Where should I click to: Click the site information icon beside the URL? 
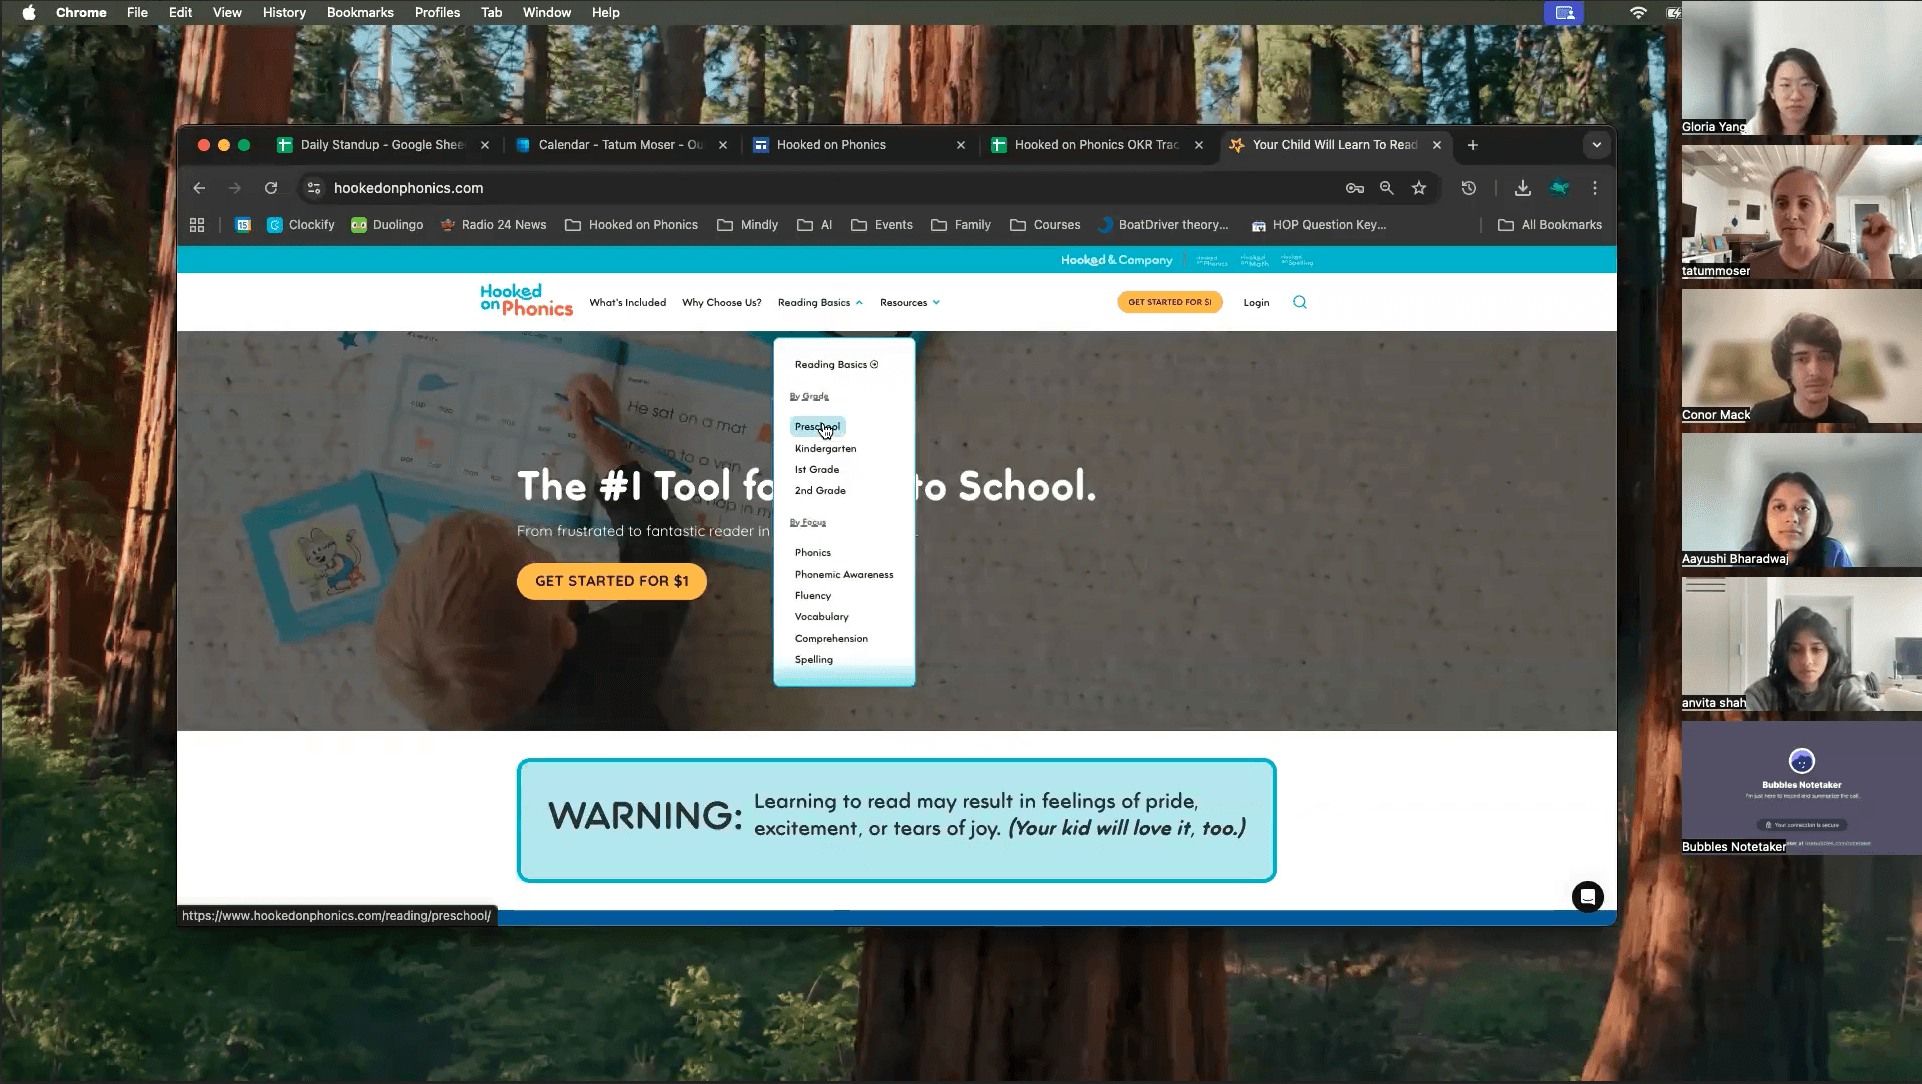pyautogui.click(x=314, y=188)
